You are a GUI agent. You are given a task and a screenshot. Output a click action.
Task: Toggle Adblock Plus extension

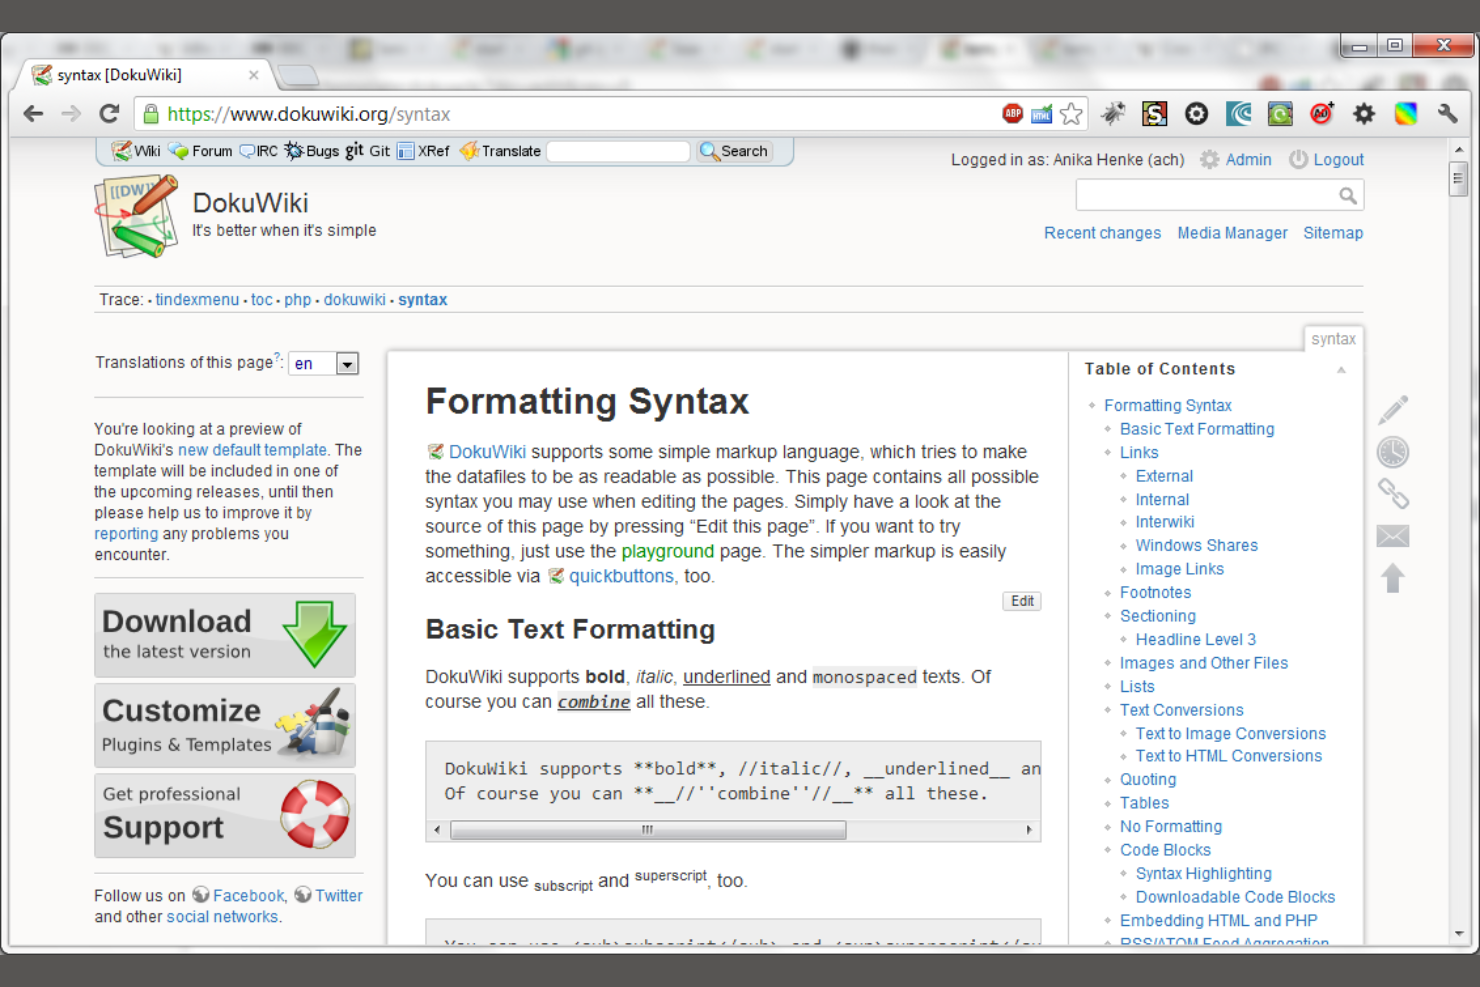coord(1012,113)
